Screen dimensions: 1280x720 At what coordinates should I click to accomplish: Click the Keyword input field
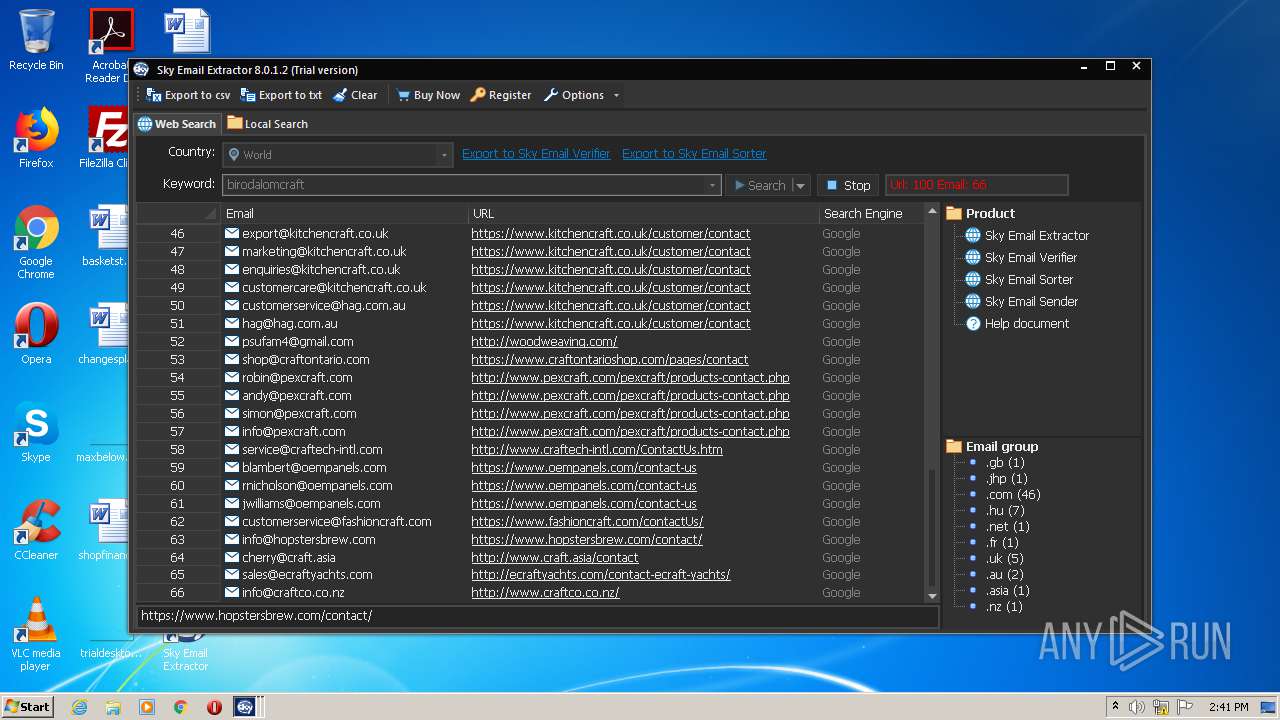coord(464,185)
